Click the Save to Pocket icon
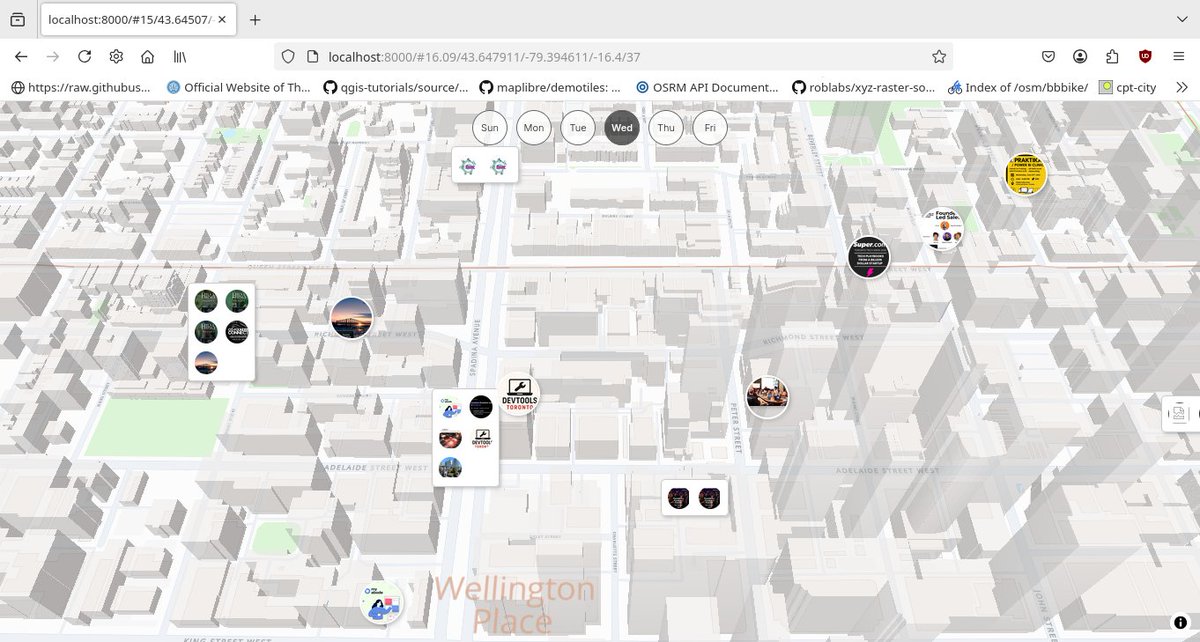Viewport: 1200px width, 642px height. point(1048,57)
